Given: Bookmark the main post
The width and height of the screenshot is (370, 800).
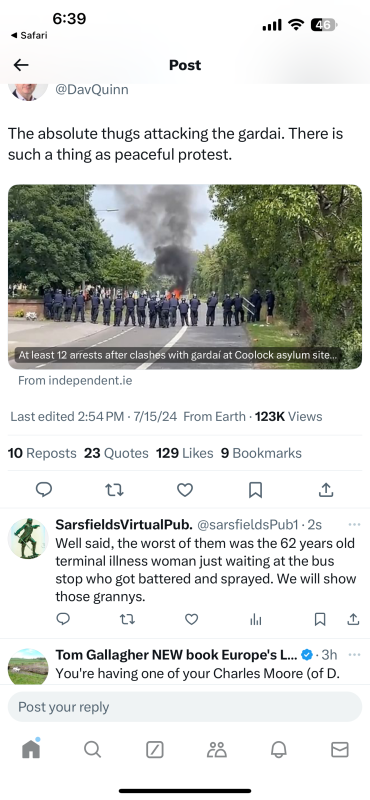Looking at the screenshot, I should click(255, 490).
